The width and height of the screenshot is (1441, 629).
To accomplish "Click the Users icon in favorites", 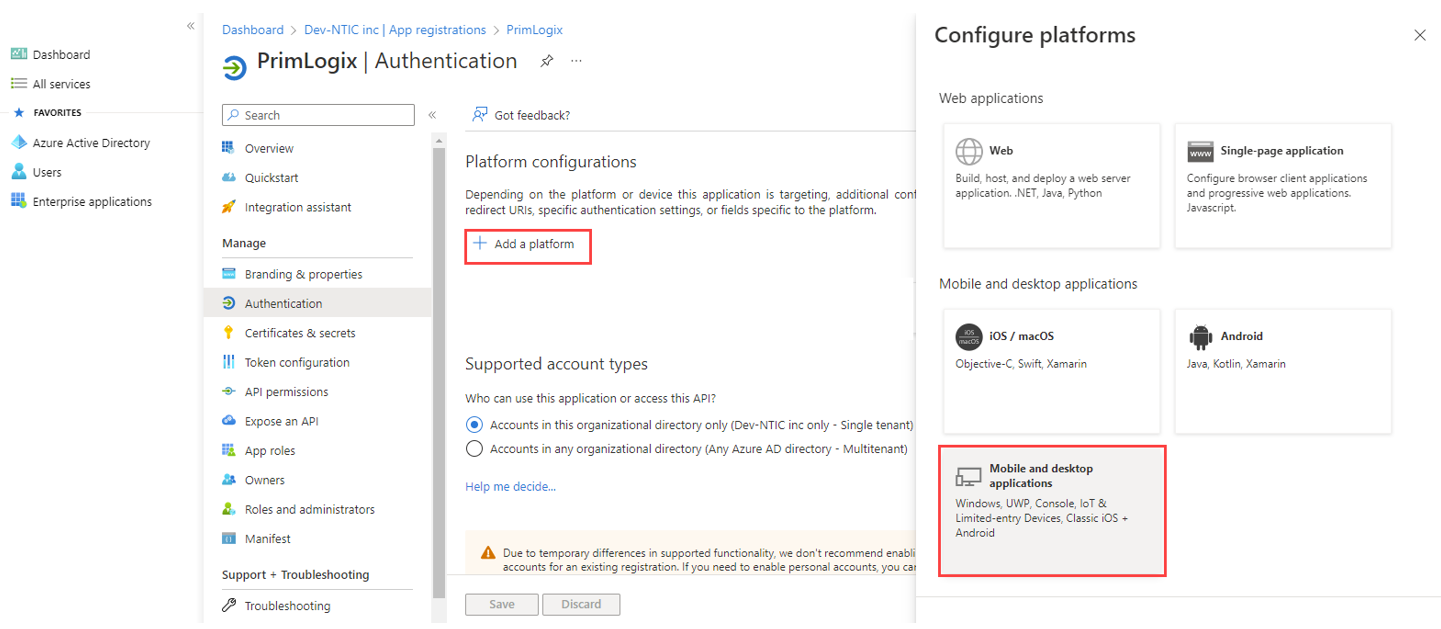I will (x=19, y=172).
